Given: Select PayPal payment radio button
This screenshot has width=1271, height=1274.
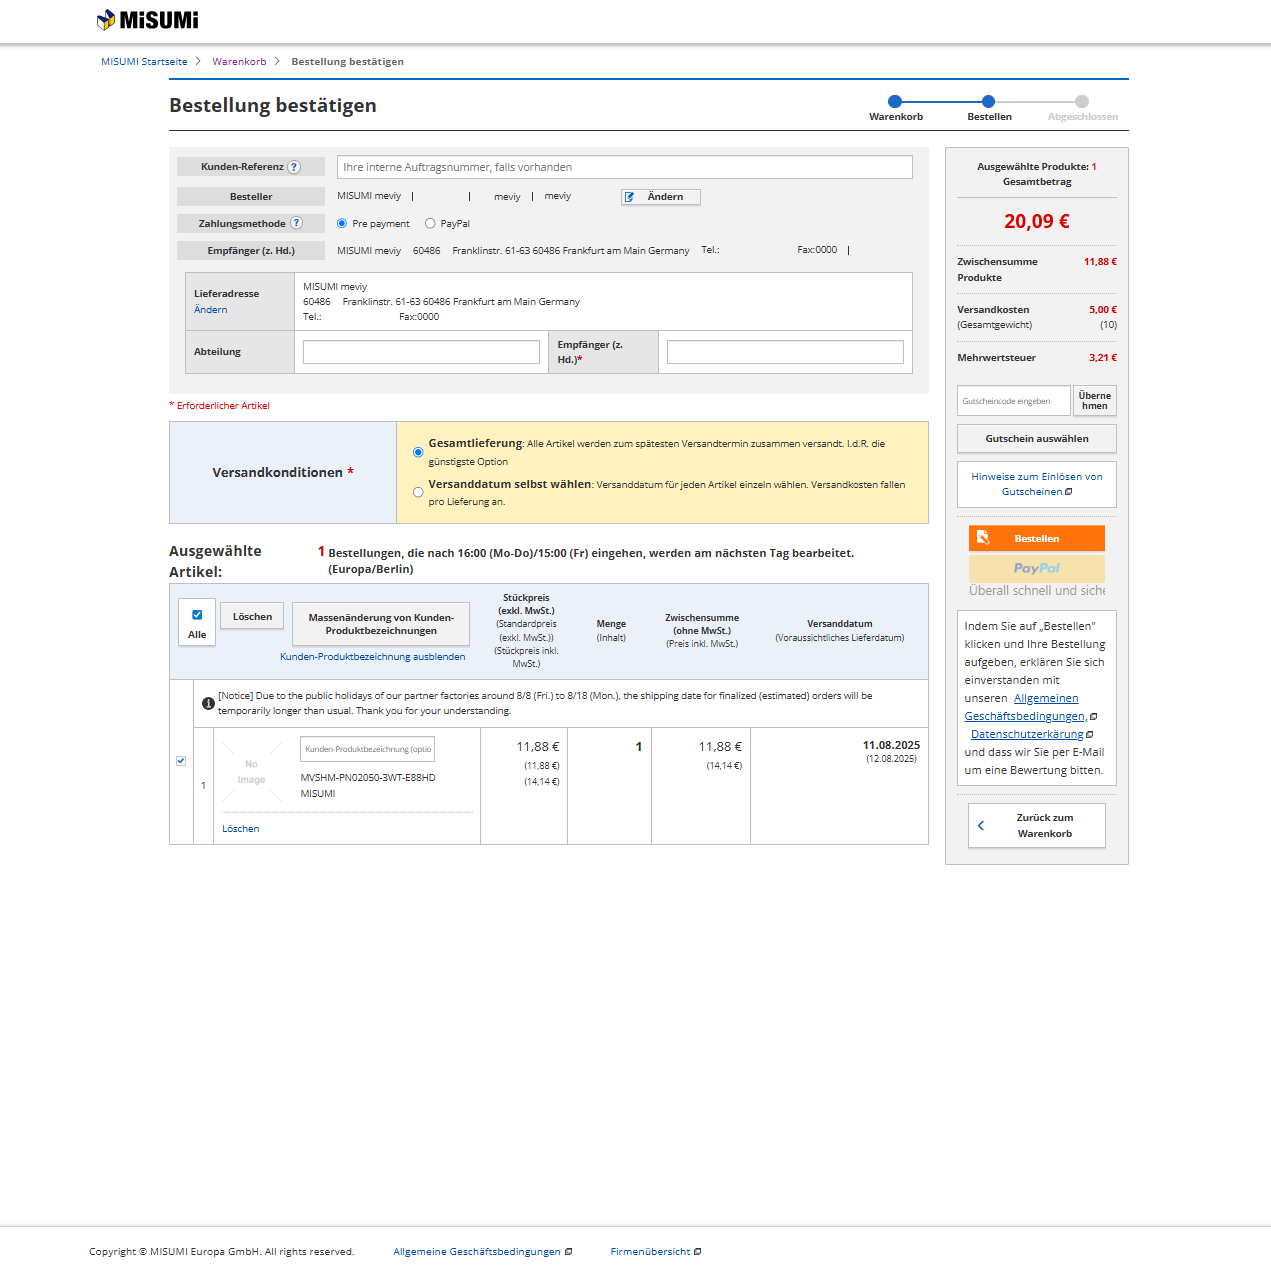Looking at the screenshot, I should pyautogui.click(x=430, y=223).
